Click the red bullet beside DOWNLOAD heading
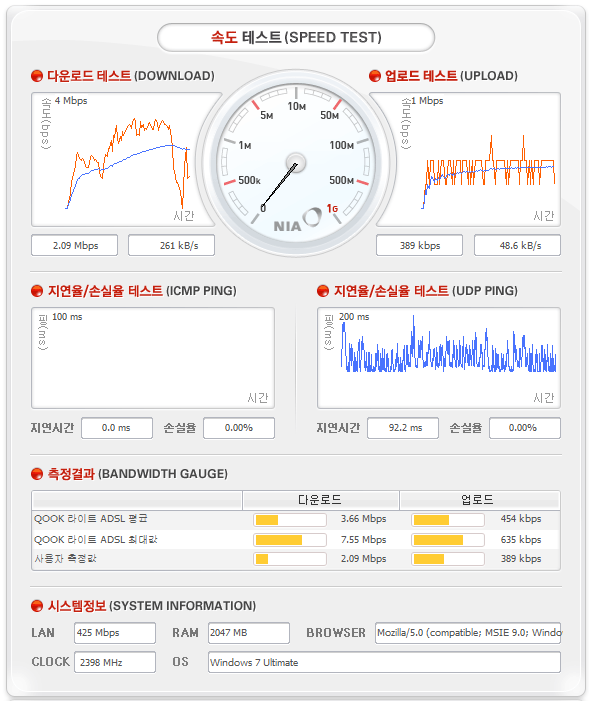 coord(37,76)
